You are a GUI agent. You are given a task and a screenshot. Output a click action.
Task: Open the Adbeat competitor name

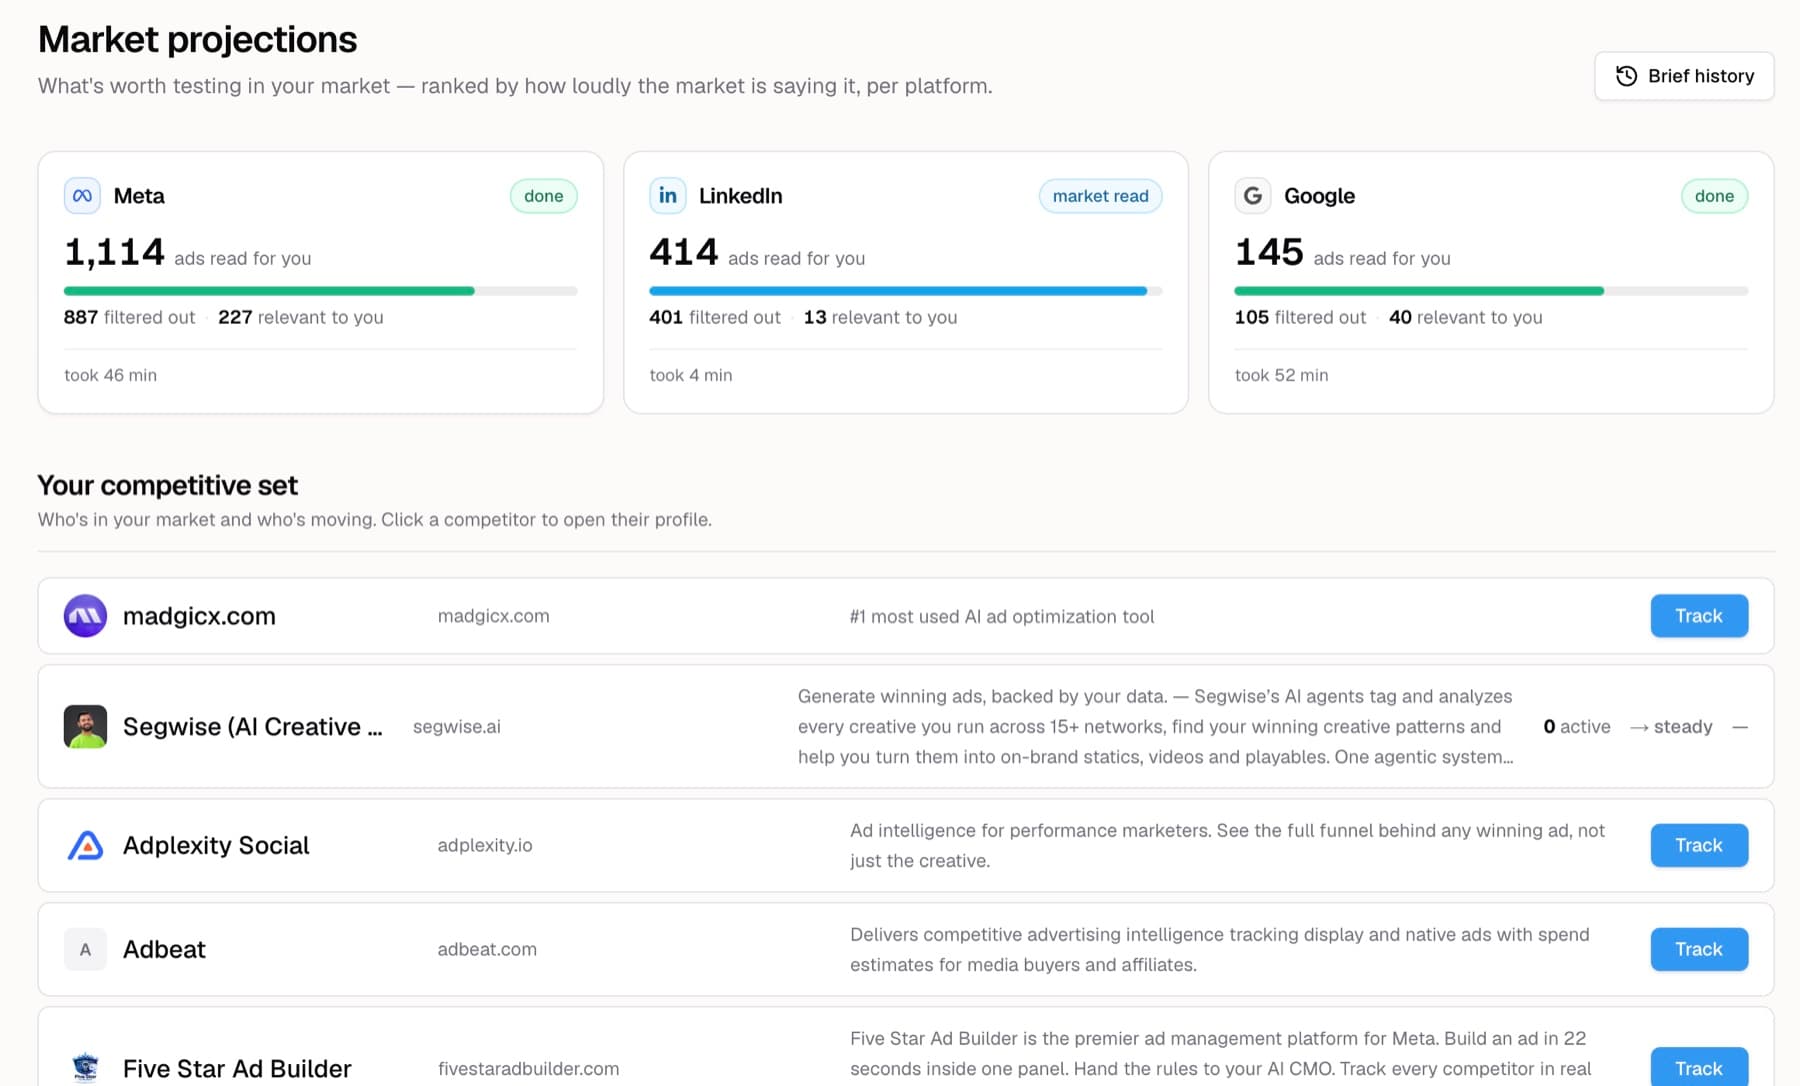click(x=164, y=949)
